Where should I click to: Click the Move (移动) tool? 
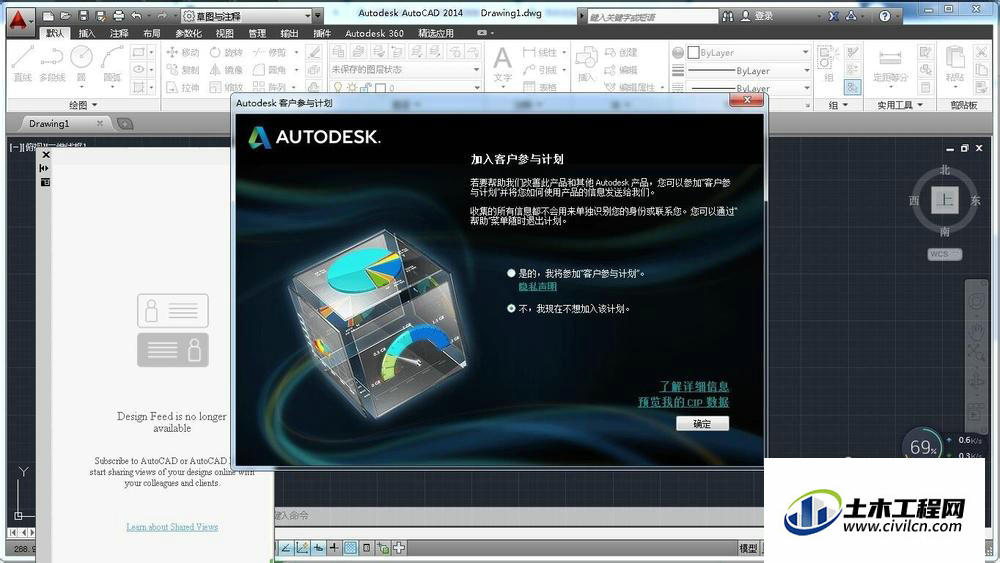[x=182, y=52]
